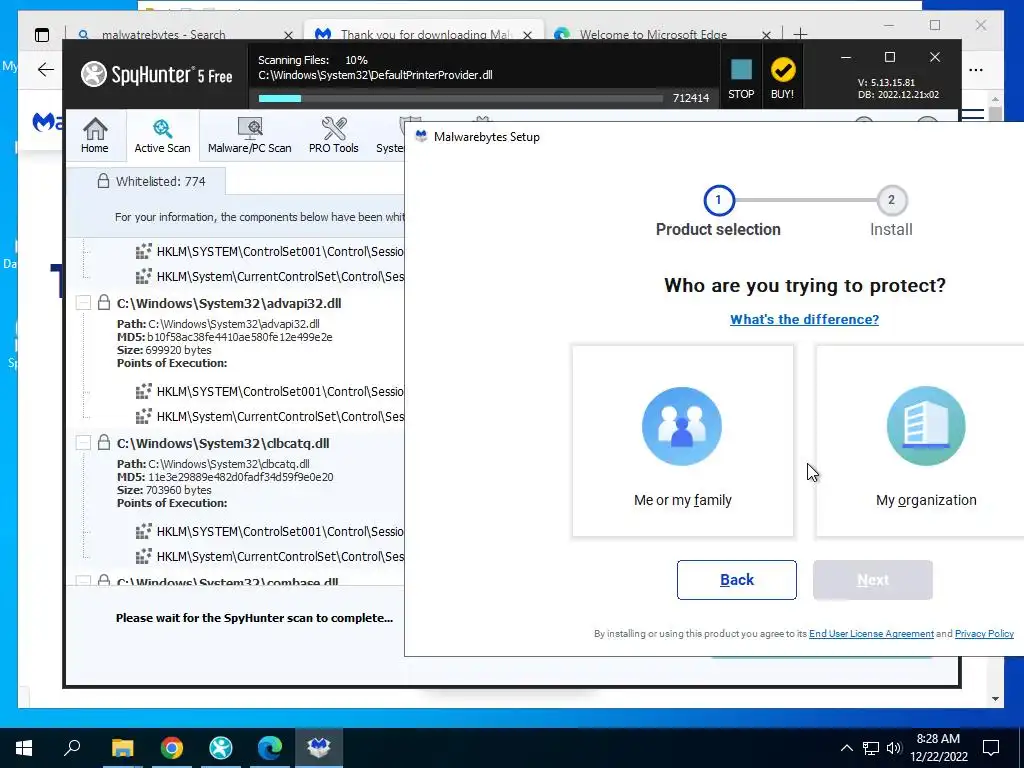Select CurrentControlSet registry row under advapi32.dll

coord(270,417)
